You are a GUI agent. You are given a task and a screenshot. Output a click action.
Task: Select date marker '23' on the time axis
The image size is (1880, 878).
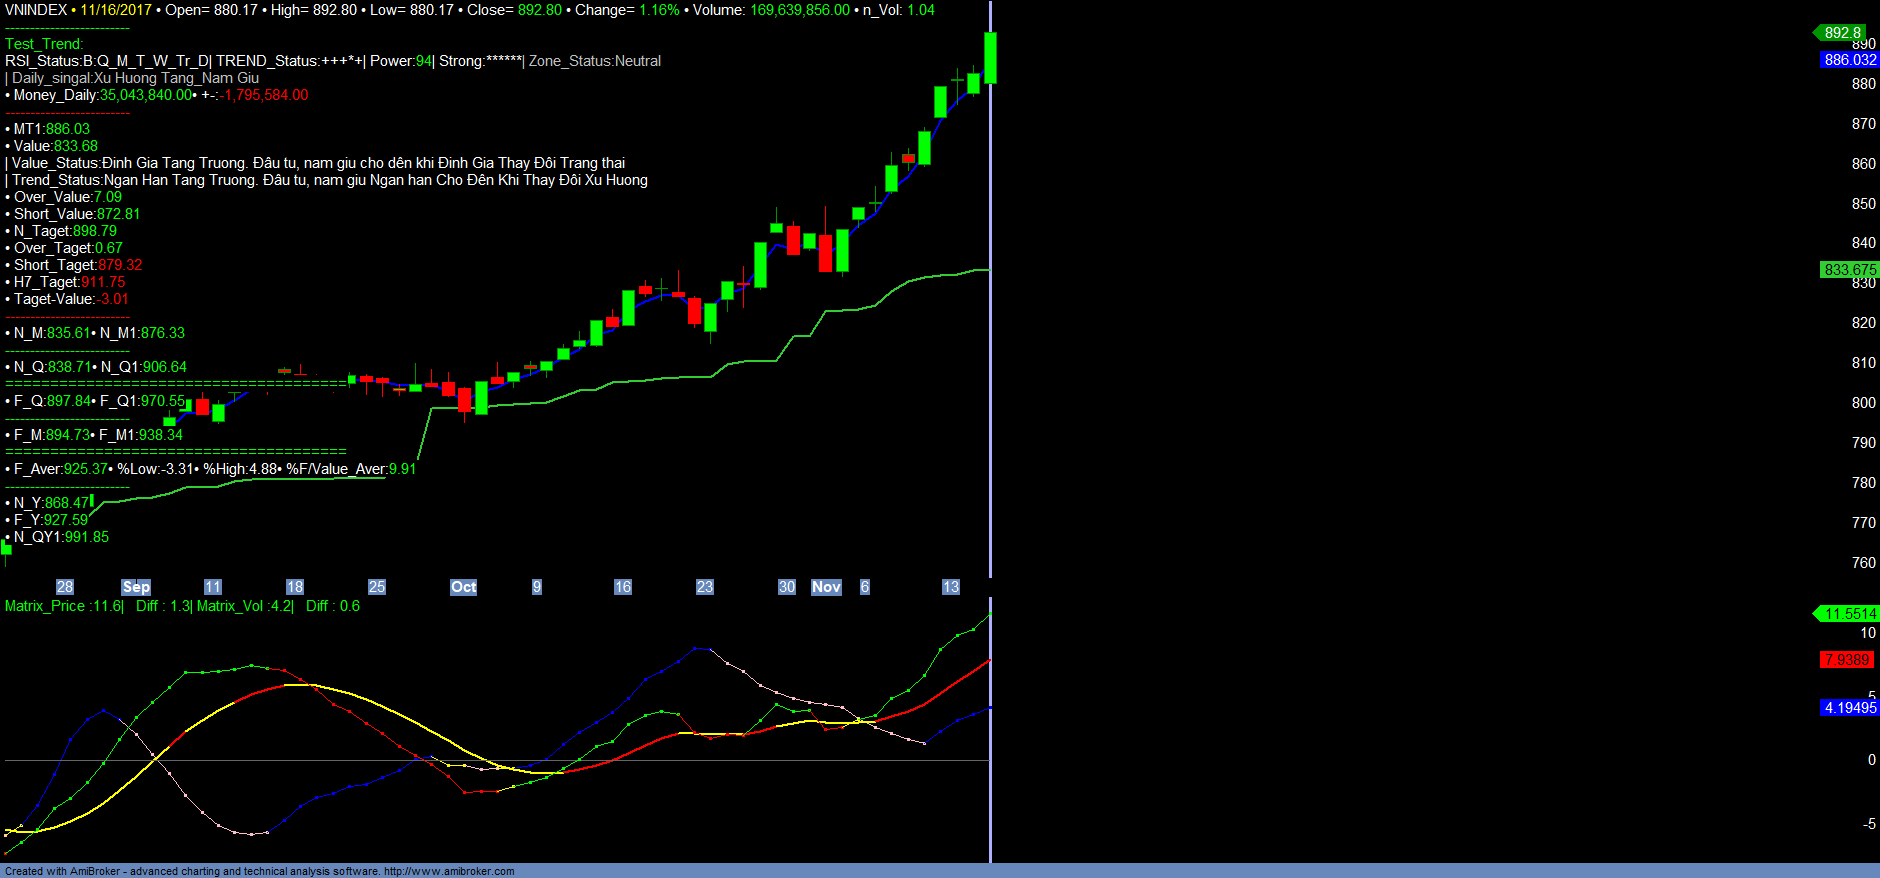(705, 587)
